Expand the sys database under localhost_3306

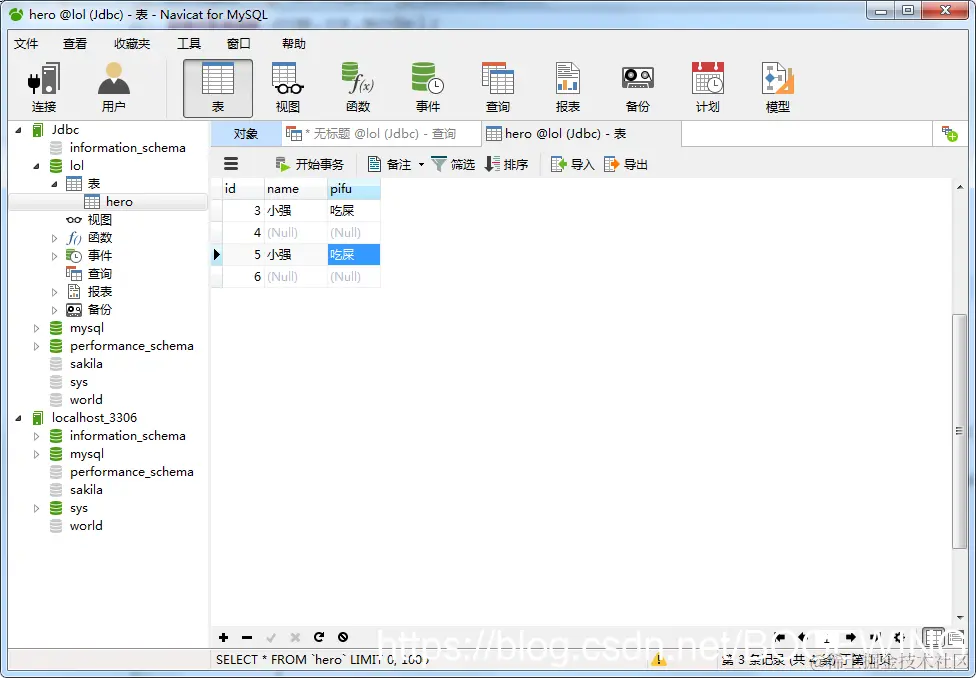(36, 509)
